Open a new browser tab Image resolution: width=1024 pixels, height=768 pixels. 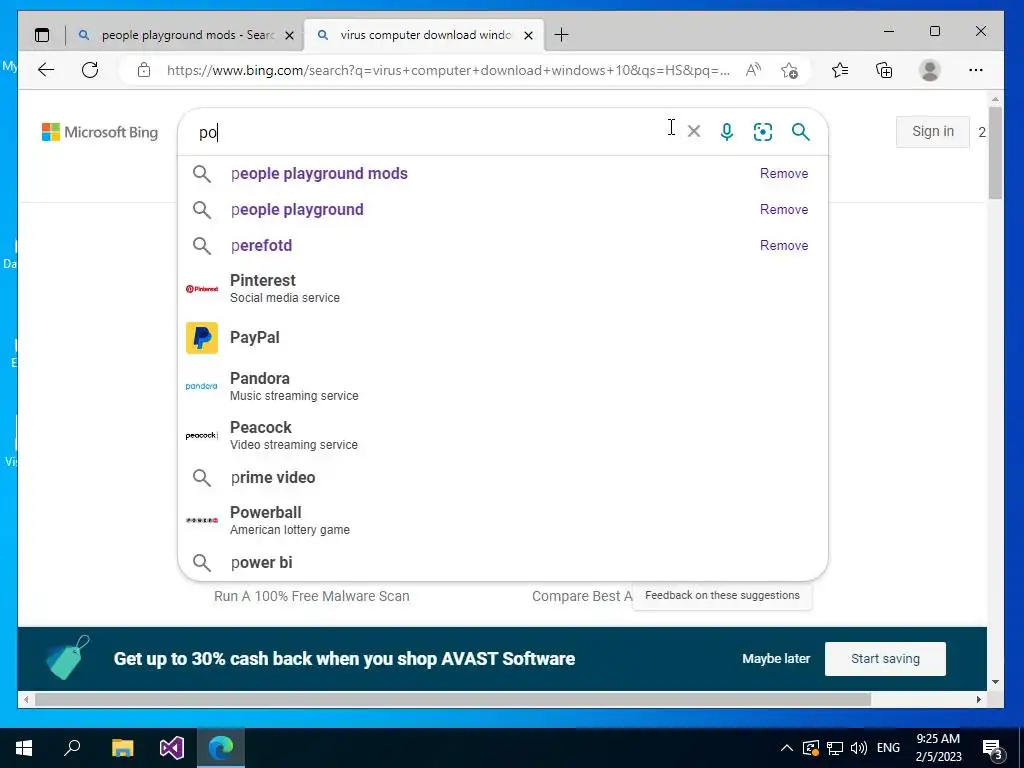[561, 35]
